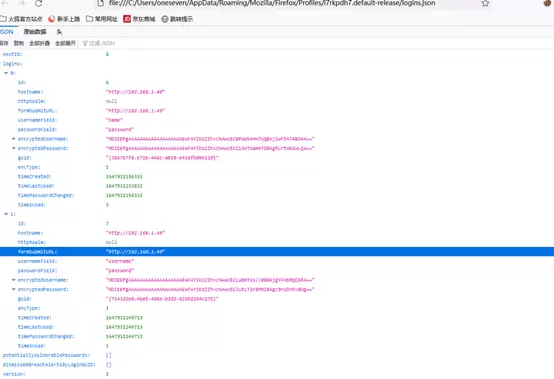
Task: Click timeLastUsed value 1647931232832
Action: [x=124, y=186]
